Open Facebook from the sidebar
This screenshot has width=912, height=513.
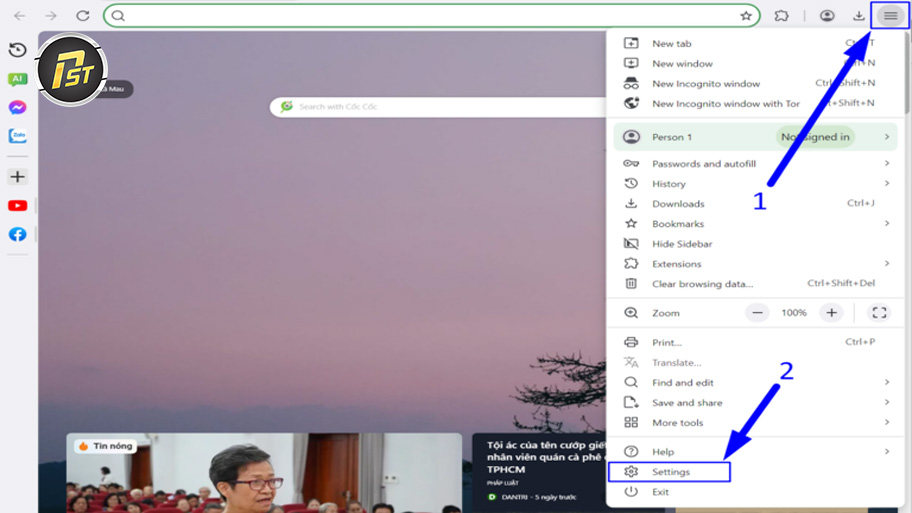coord(17,234)
